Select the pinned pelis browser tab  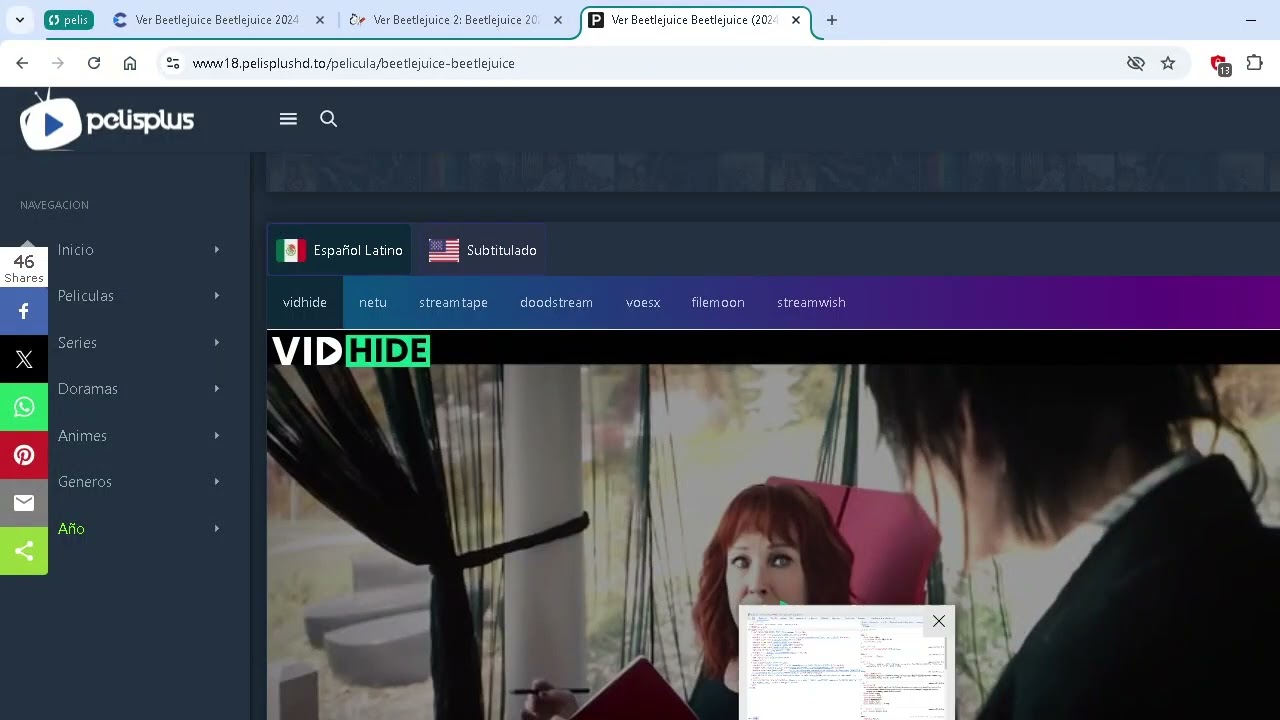tap(68, 19)
